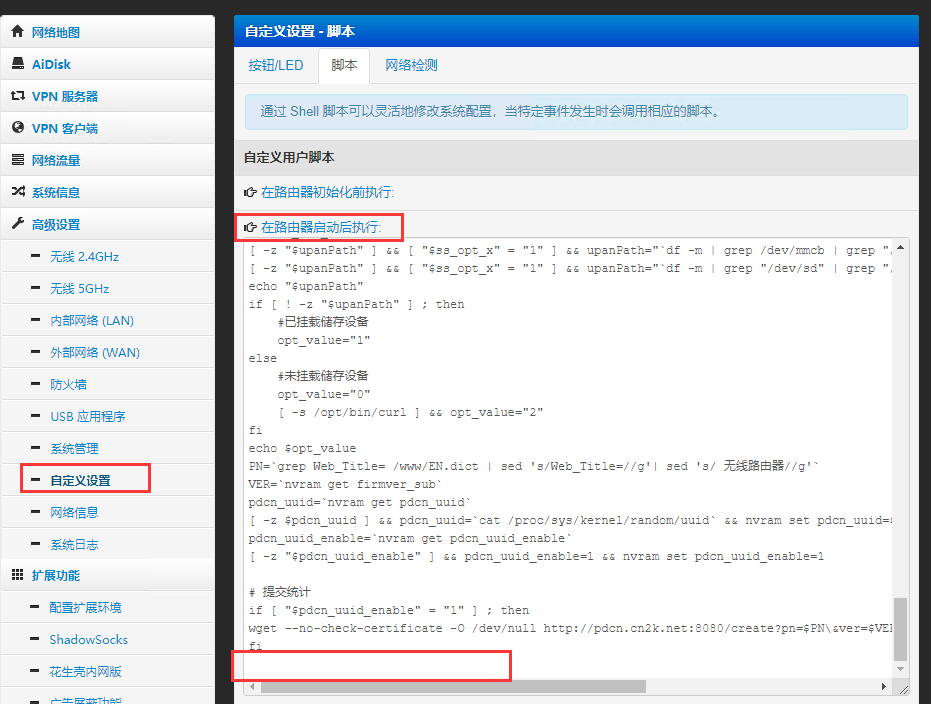The width and height of the screenshot is (931, 704).
Task: Click the home icon beside 网络地图
Action: 16,31
